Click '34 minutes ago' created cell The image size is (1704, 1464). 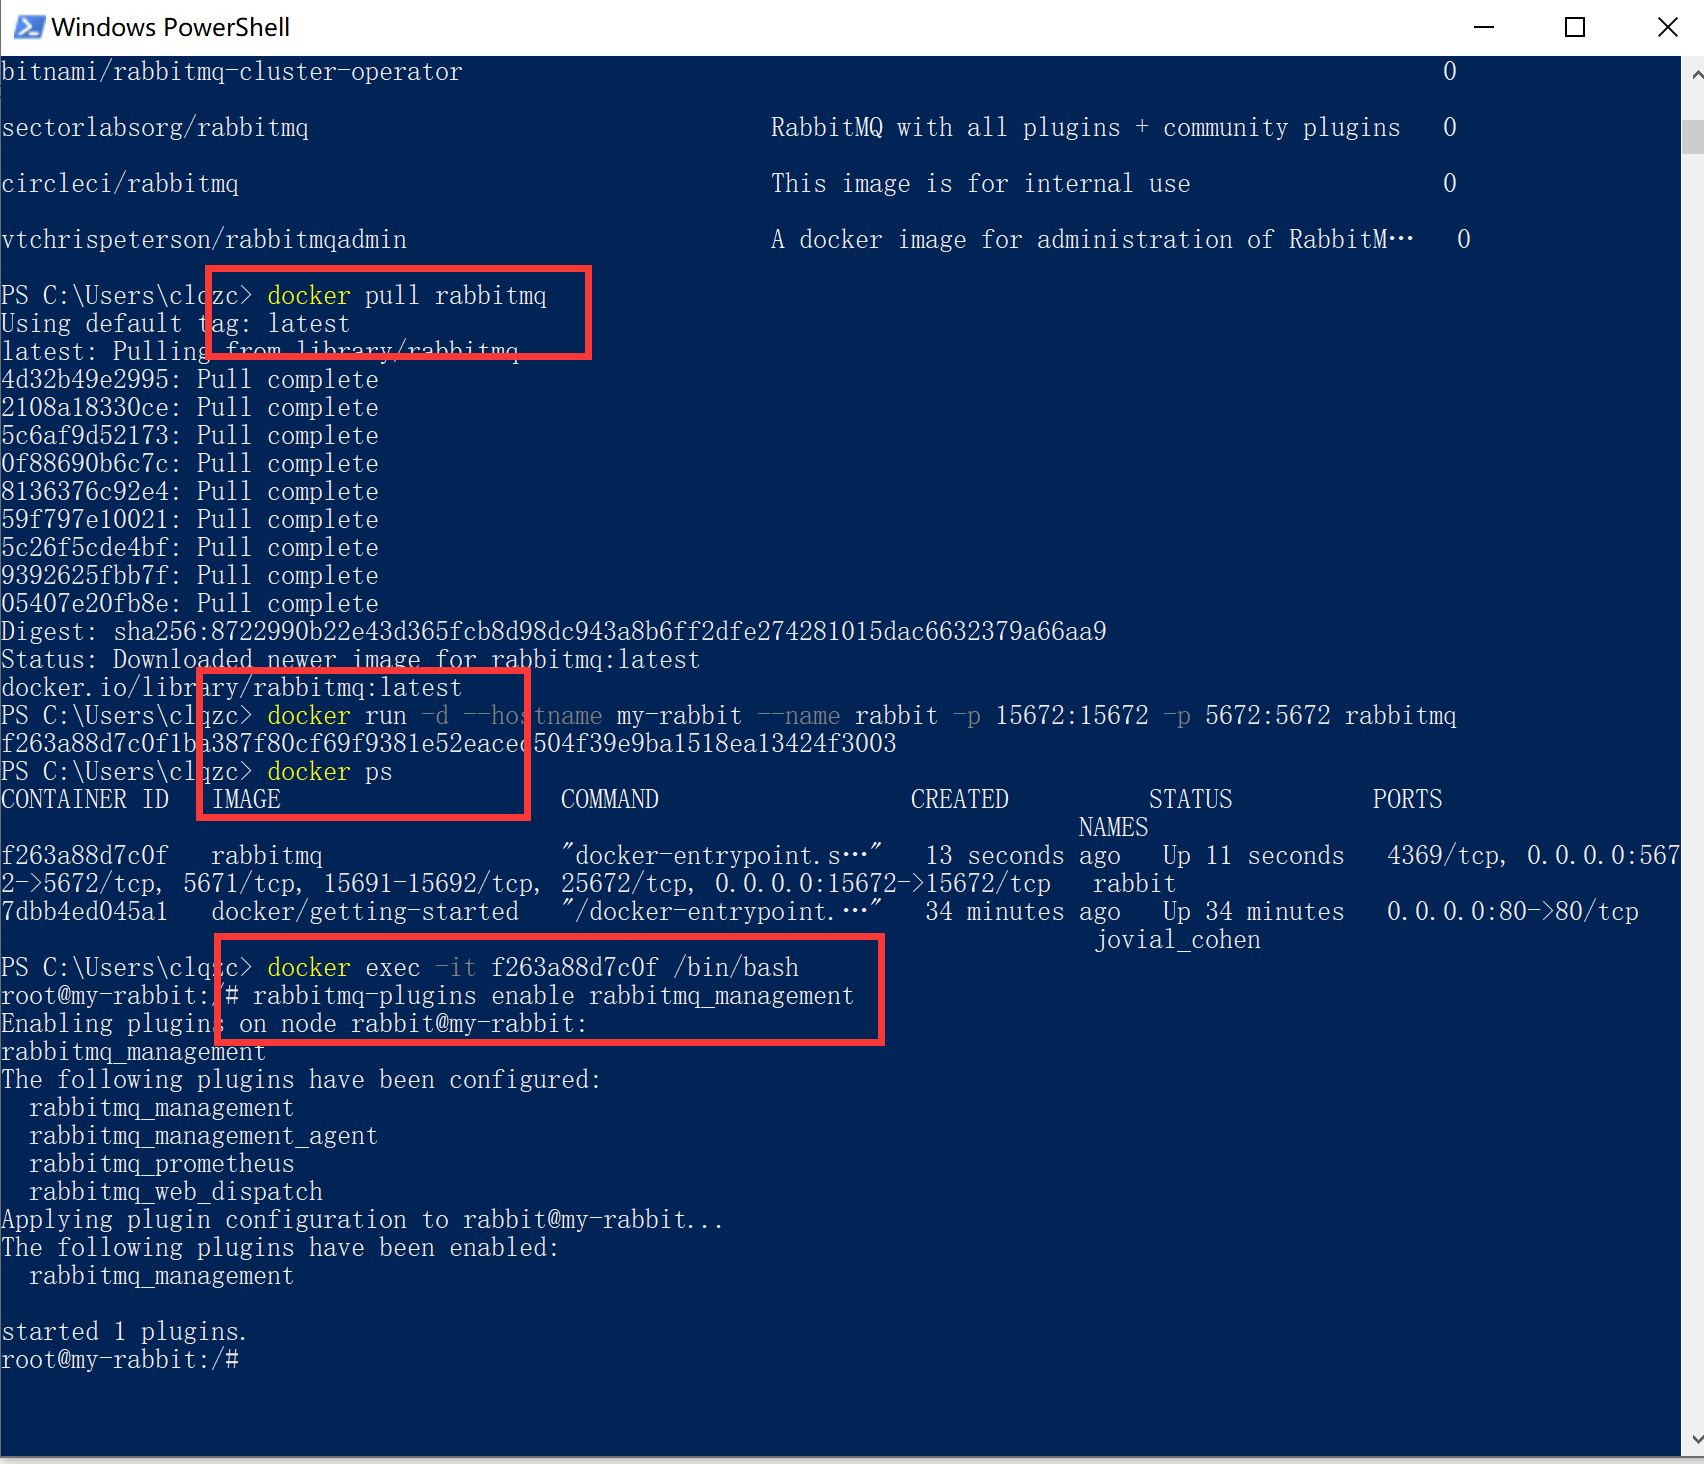click(1023, 912)
